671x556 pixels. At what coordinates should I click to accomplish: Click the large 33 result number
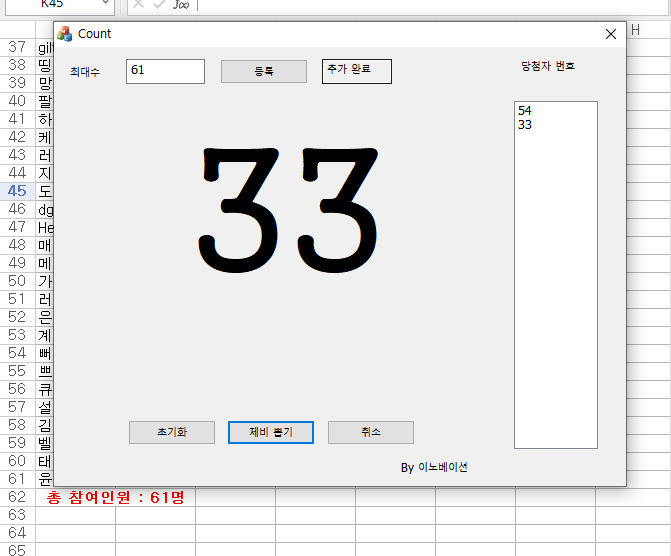[x=288, y=210]
